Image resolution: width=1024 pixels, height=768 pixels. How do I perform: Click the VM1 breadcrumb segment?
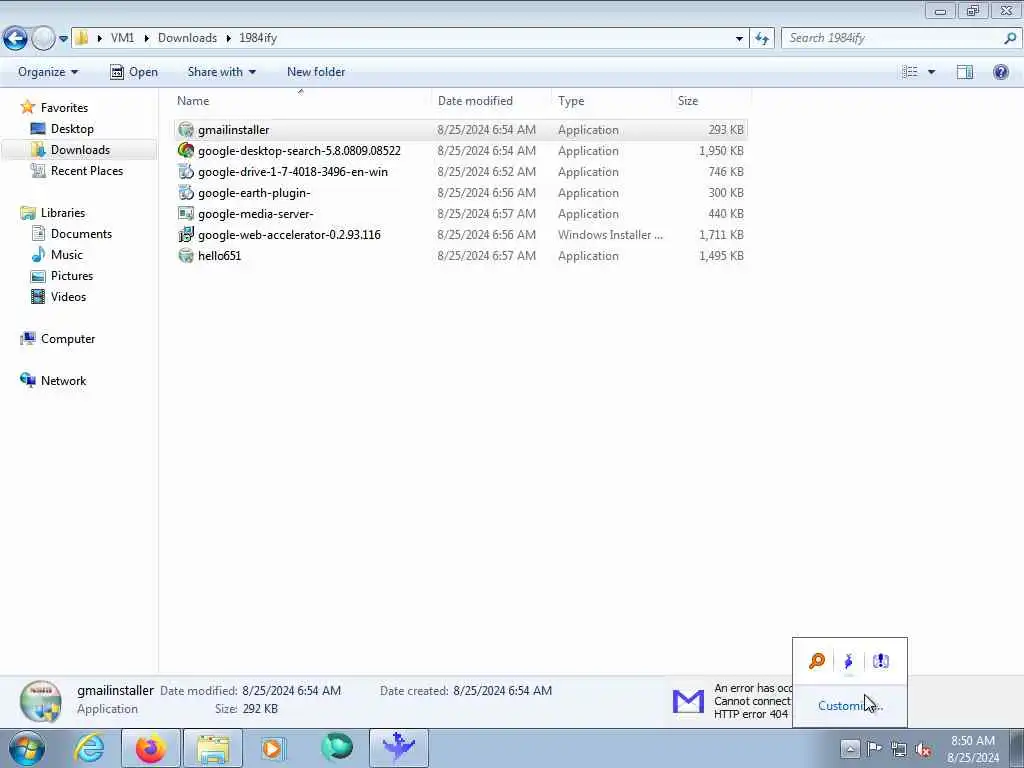click(122, 38)
